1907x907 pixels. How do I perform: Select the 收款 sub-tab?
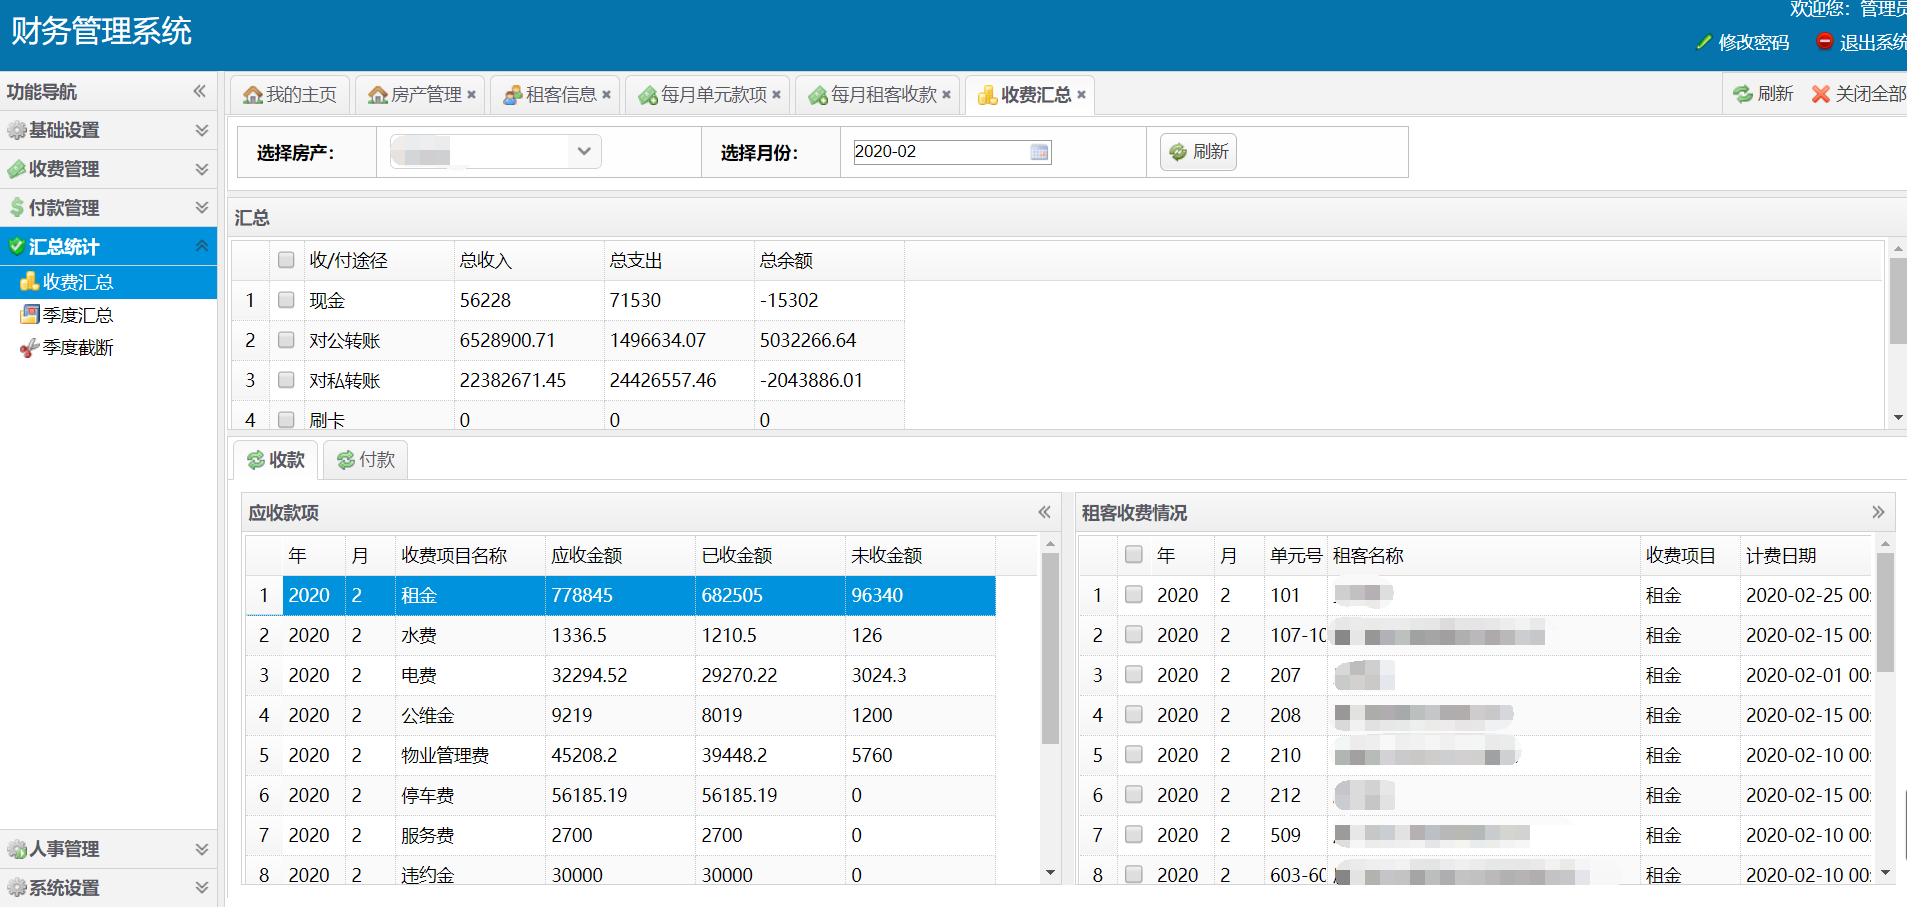[x=276, y=460]
